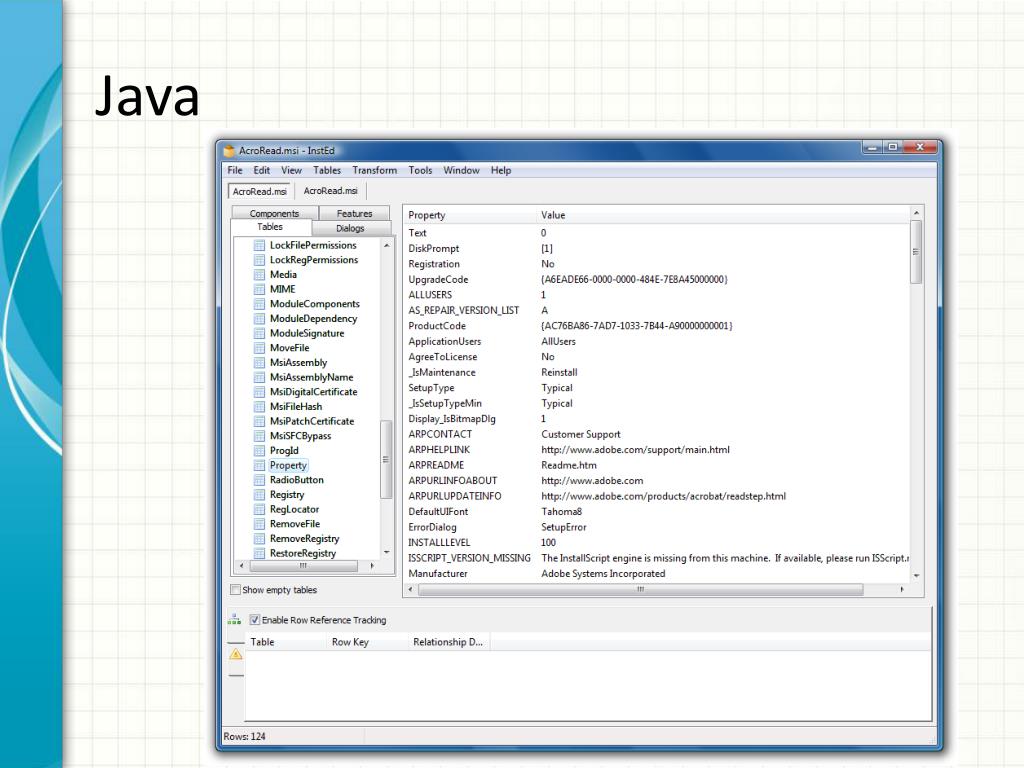Click the MsiAssemblyName table icon
Viewport: 1024px width, 768px height.
(259, 377)
